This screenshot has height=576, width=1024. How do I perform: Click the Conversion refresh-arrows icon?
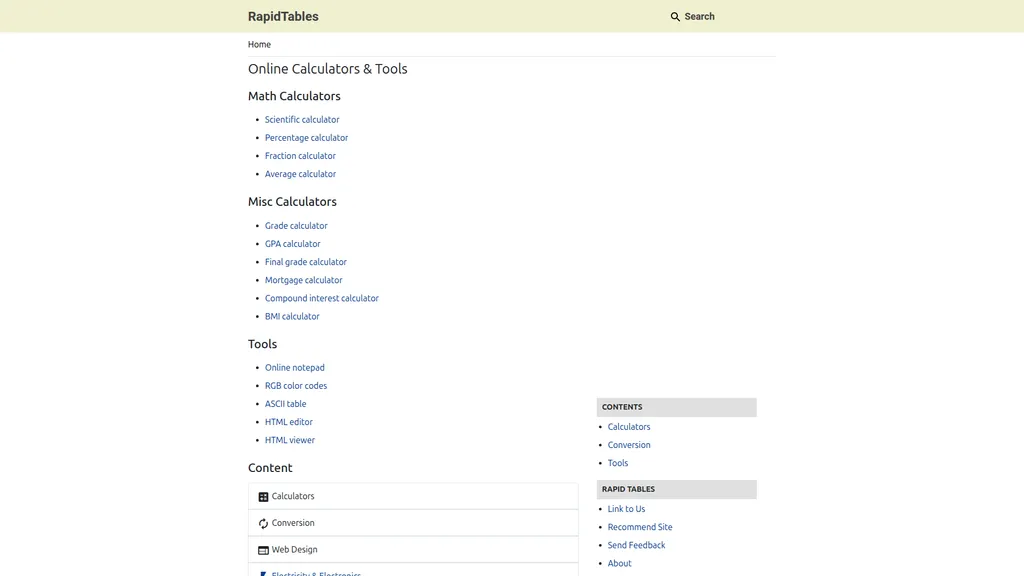[x=263, y=524]
